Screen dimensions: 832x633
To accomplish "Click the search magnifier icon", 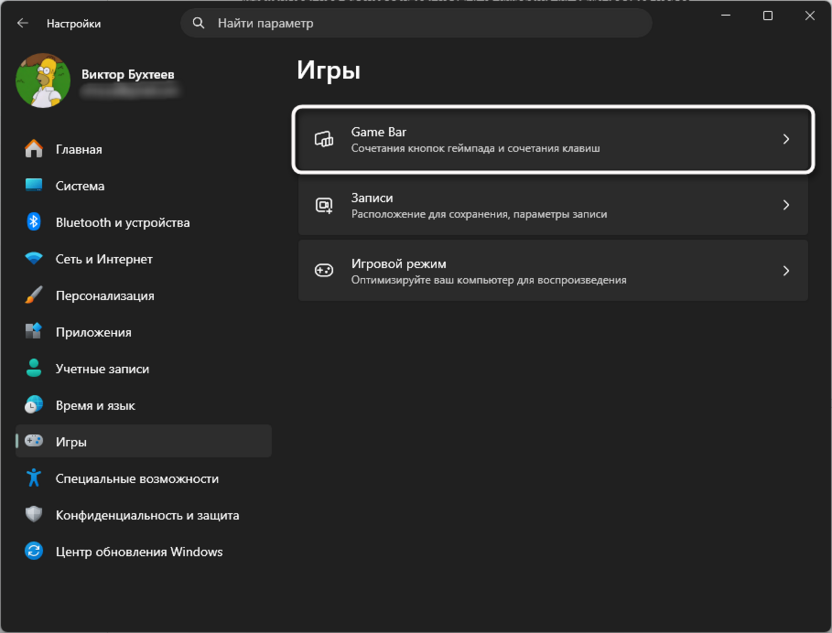I will point(198,23).
